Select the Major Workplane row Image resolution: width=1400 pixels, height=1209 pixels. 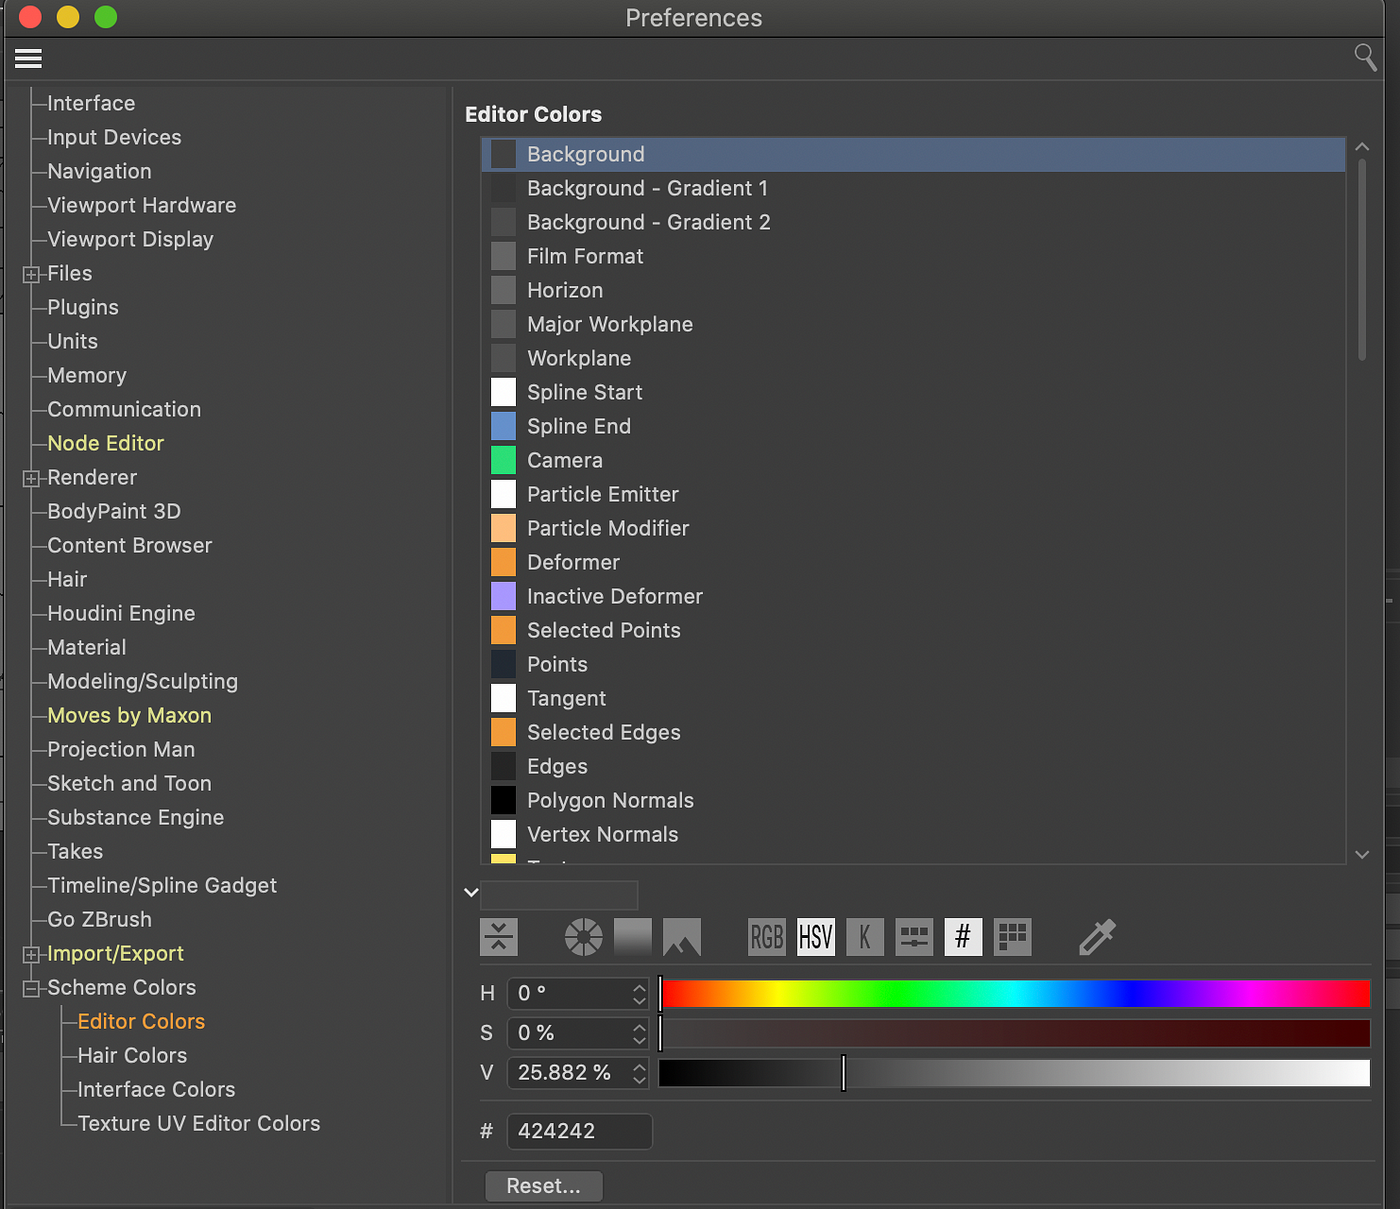913,324
